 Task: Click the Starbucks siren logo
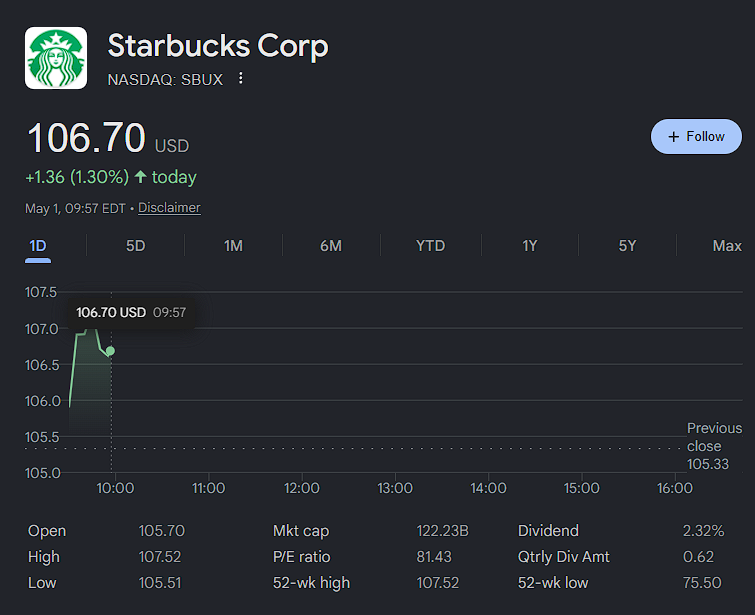point(56,58)
